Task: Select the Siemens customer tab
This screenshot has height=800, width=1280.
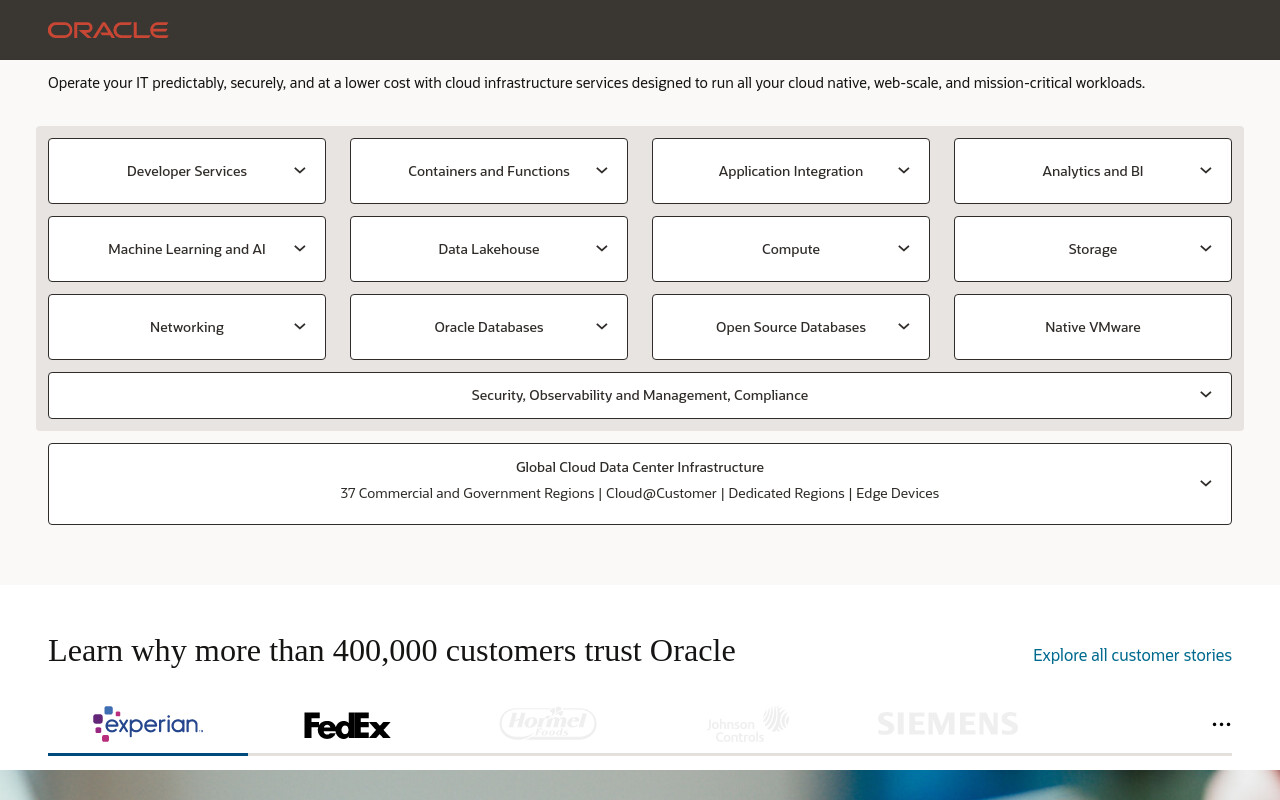Action: click(948, 724)
